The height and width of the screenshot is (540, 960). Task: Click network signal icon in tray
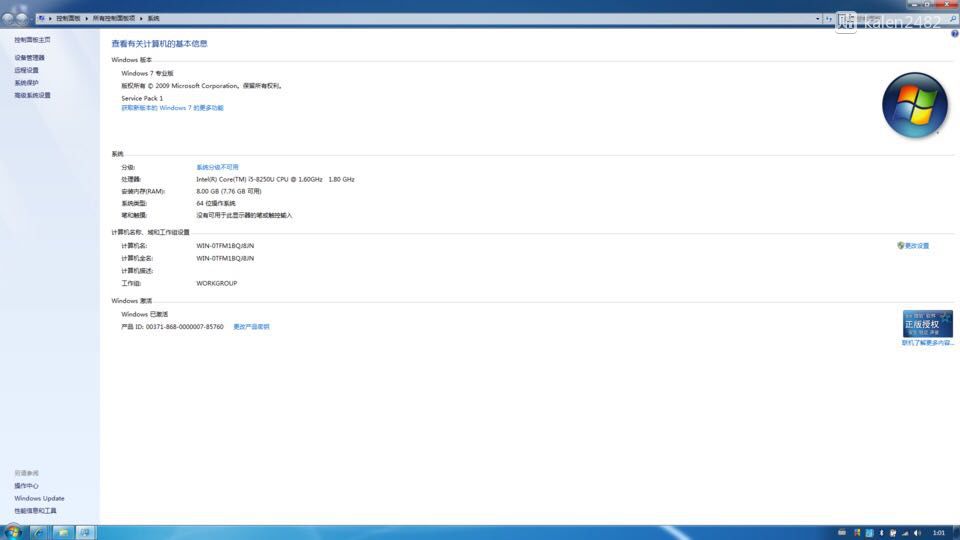tap(905, 533)
